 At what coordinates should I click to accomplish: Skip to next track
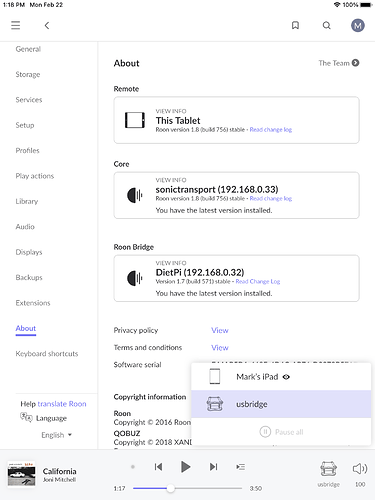(213, 467)
